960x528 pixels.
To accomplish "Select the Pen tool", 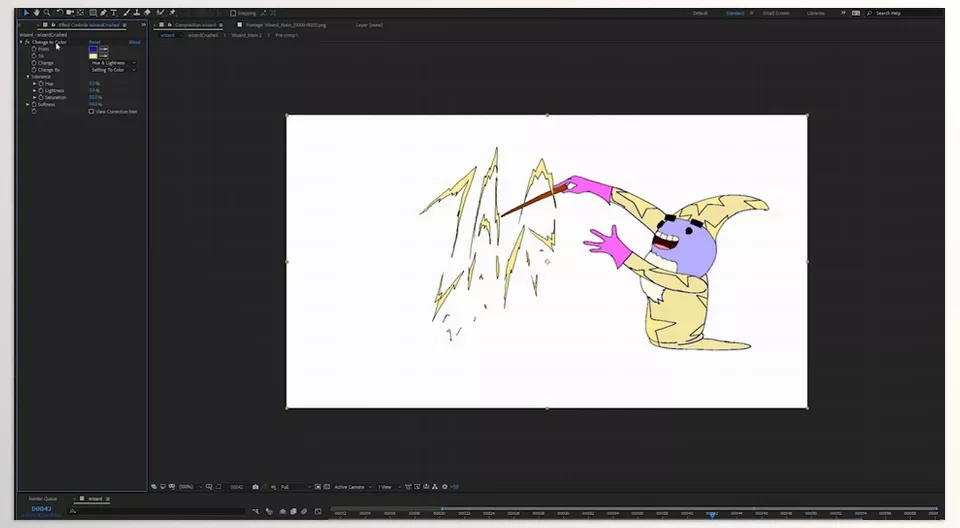I will click(x=103, y=13).
